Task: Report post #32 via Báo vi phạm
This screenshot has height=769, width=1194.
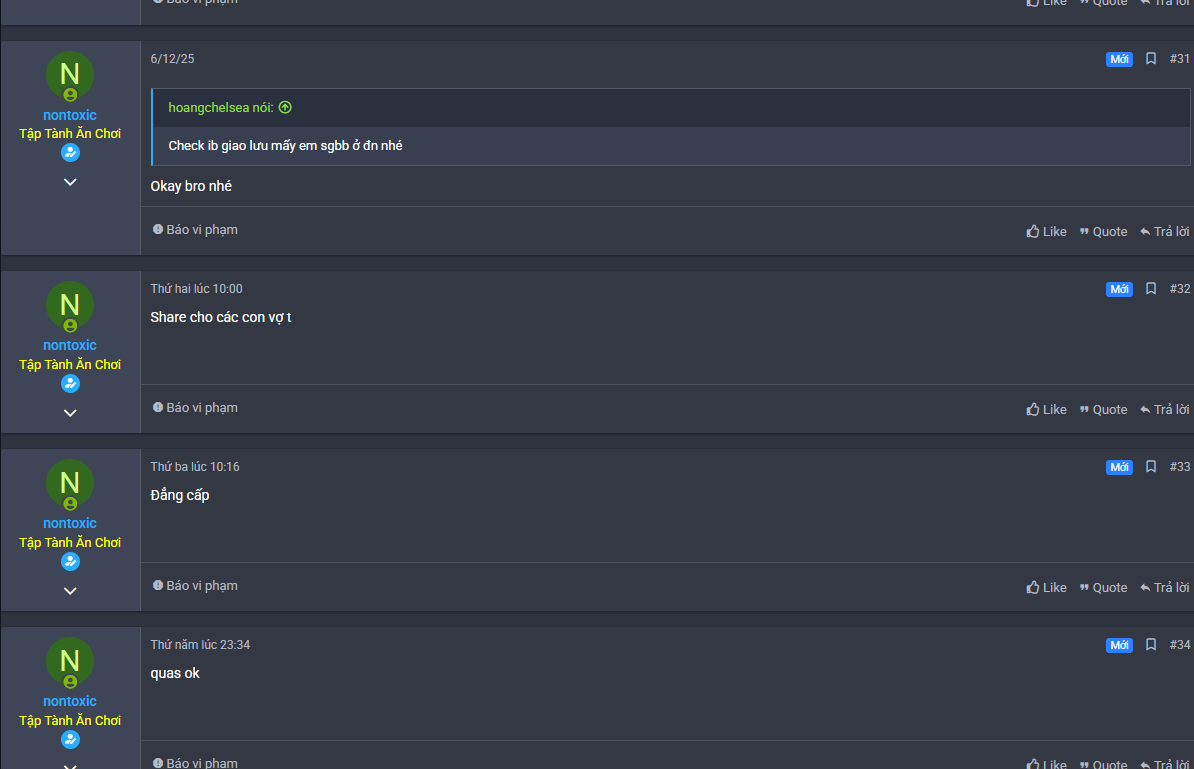Action: click(195, 408)
